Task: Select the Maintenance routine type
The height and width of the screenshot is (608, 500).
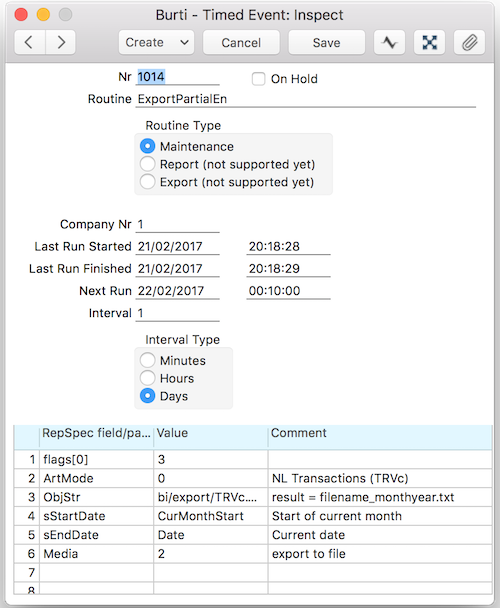Action: click(x=147, y=146)
